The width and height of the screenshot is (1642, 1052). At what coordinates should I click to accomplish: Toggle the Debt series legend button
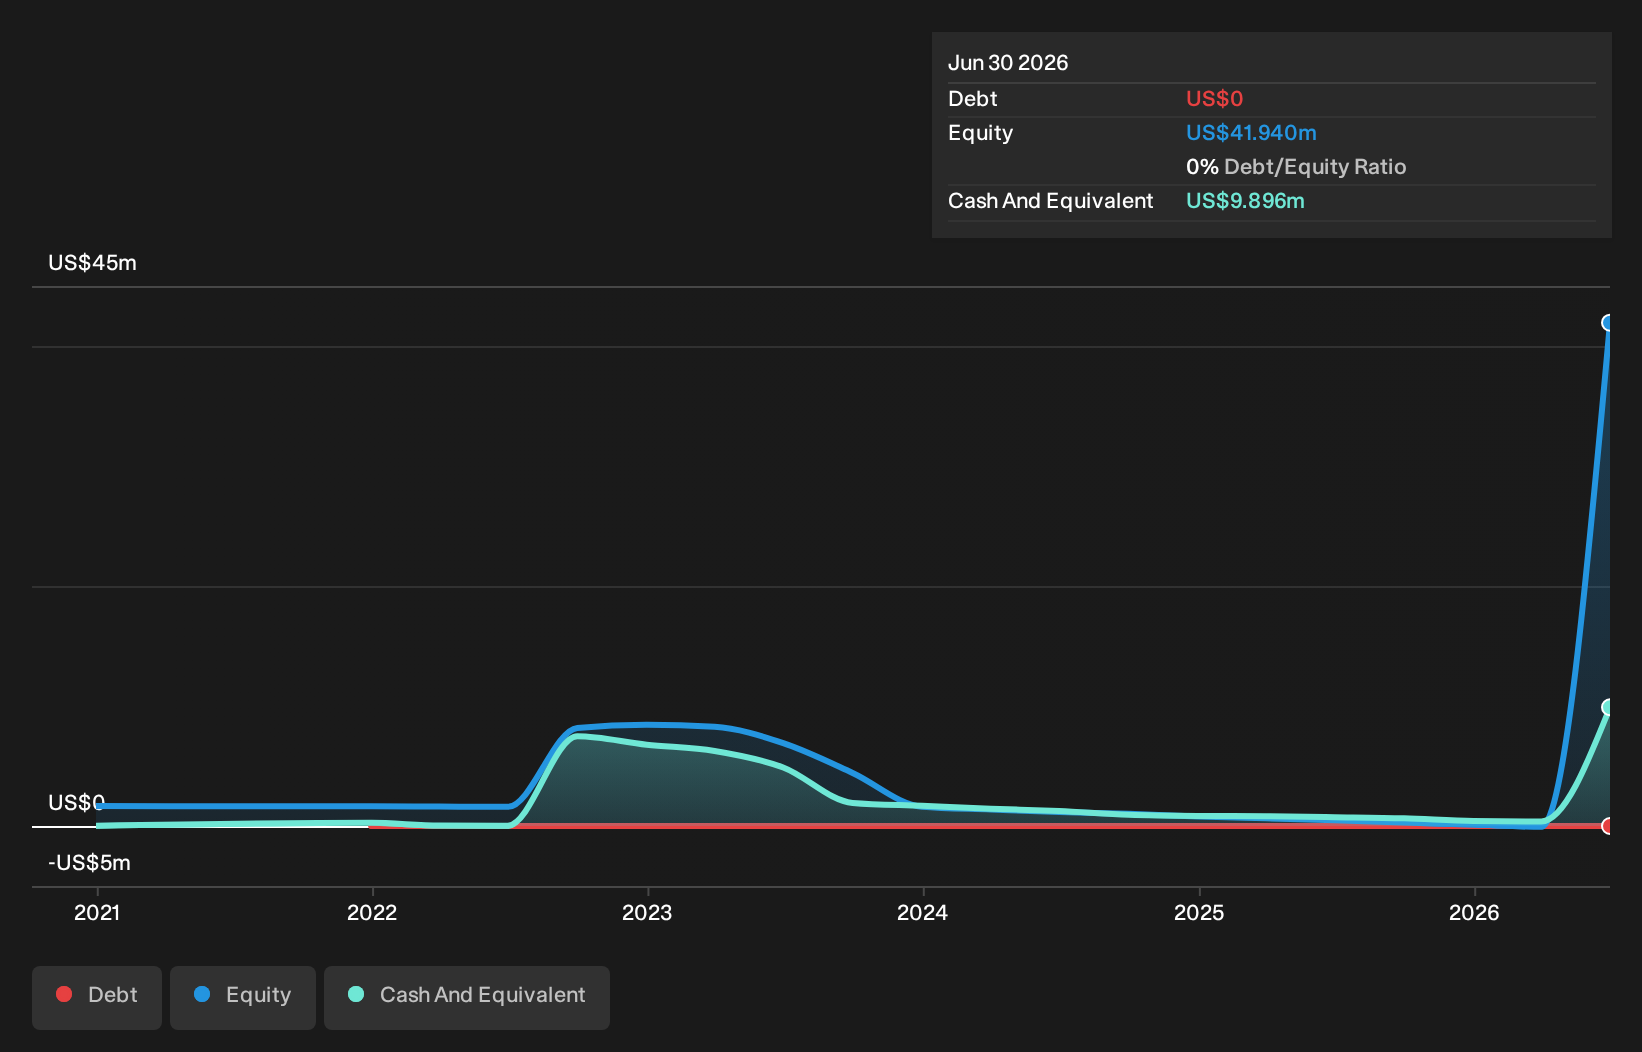pos(97,997)
